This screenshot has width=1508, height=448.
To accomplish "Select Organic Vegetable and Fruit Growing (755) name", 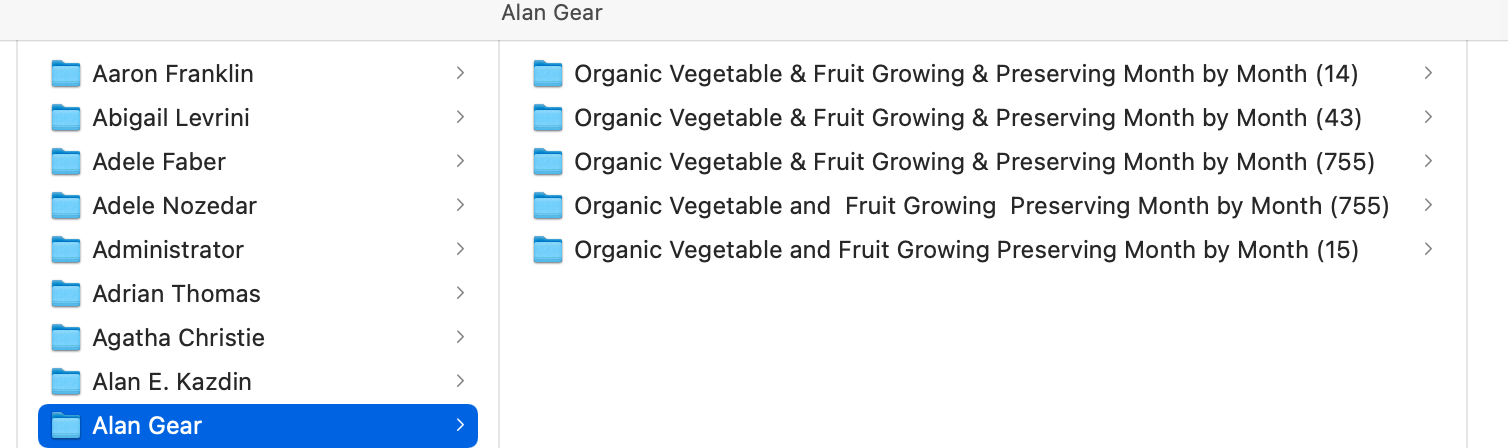I will (x=981, y=206).
